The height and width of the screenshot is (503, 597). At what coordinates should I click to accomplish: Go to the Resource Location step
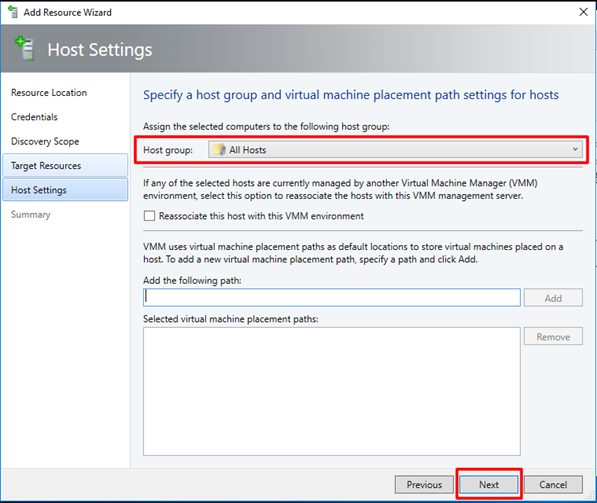(49, 93)
